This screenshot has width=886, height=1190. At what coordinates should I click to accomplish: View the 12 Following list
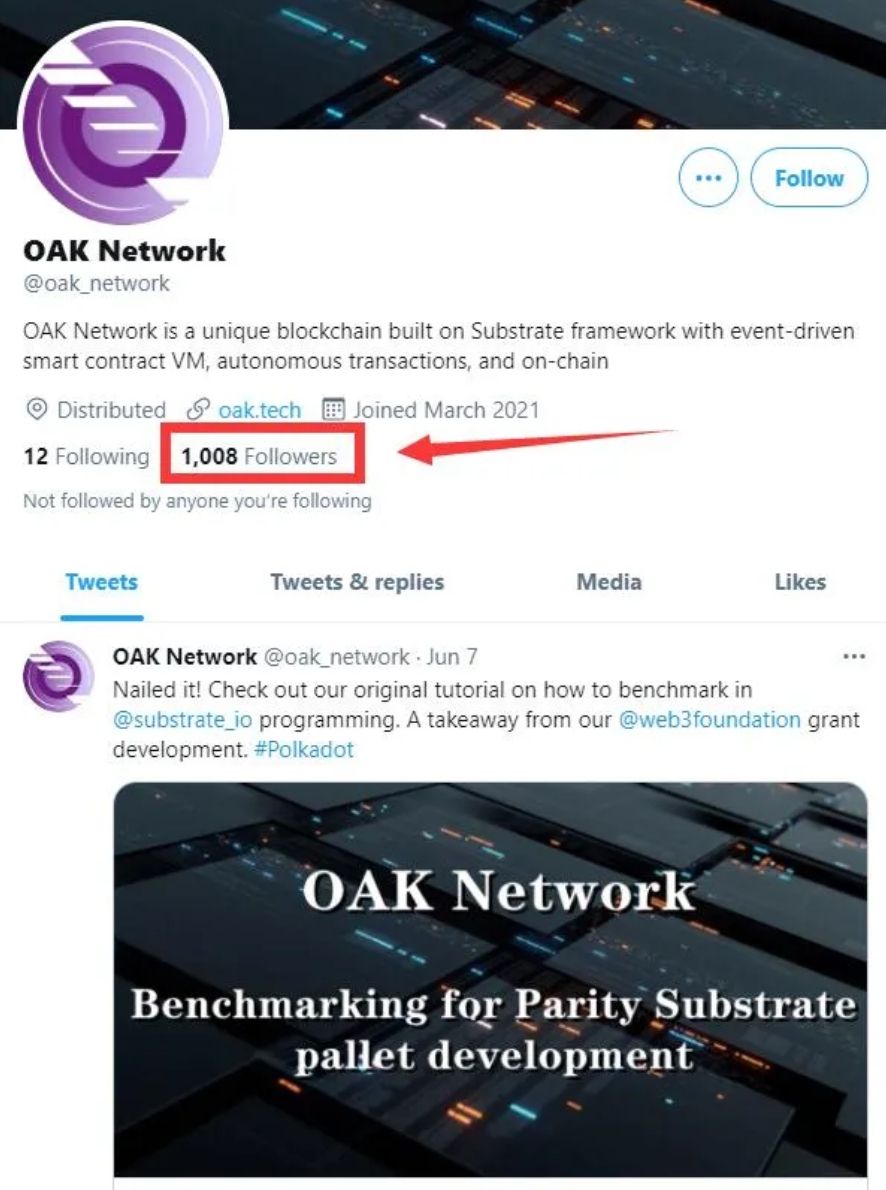87,456
